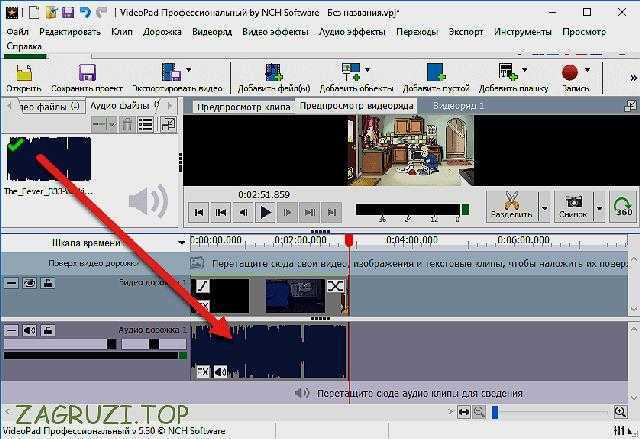
Task: Click fade icon on first video clip
Action: tap(202, 286)
